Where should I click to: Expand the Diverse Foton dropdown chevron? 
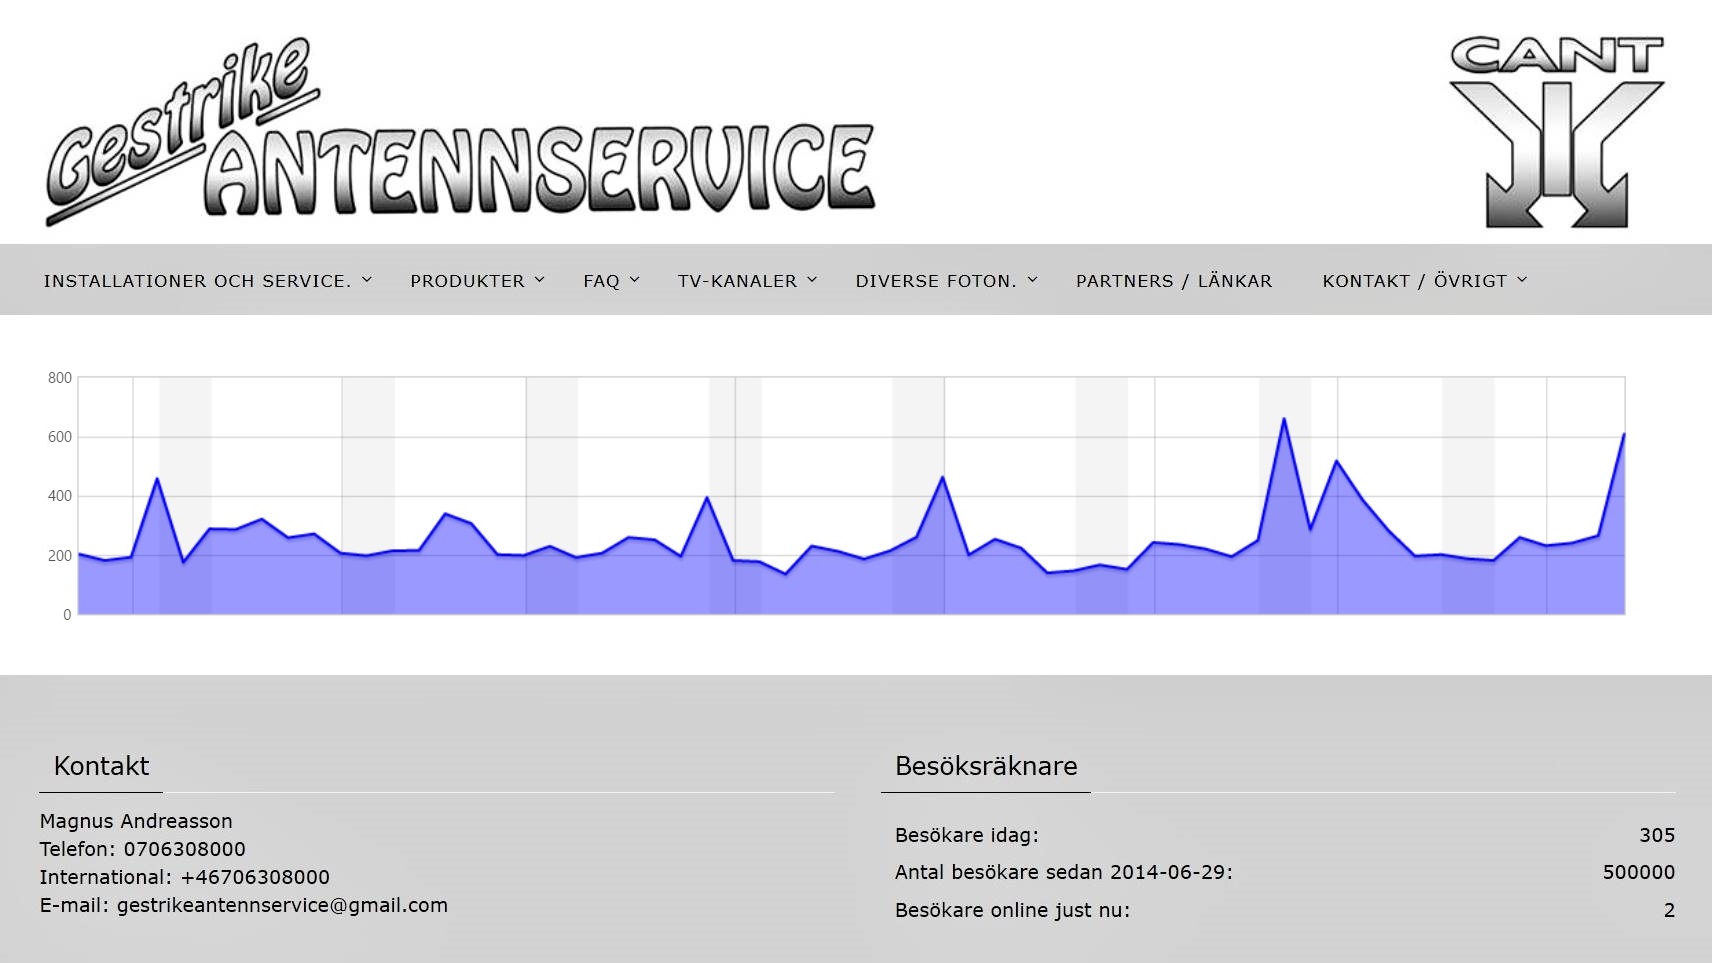tap(1033, 280)
